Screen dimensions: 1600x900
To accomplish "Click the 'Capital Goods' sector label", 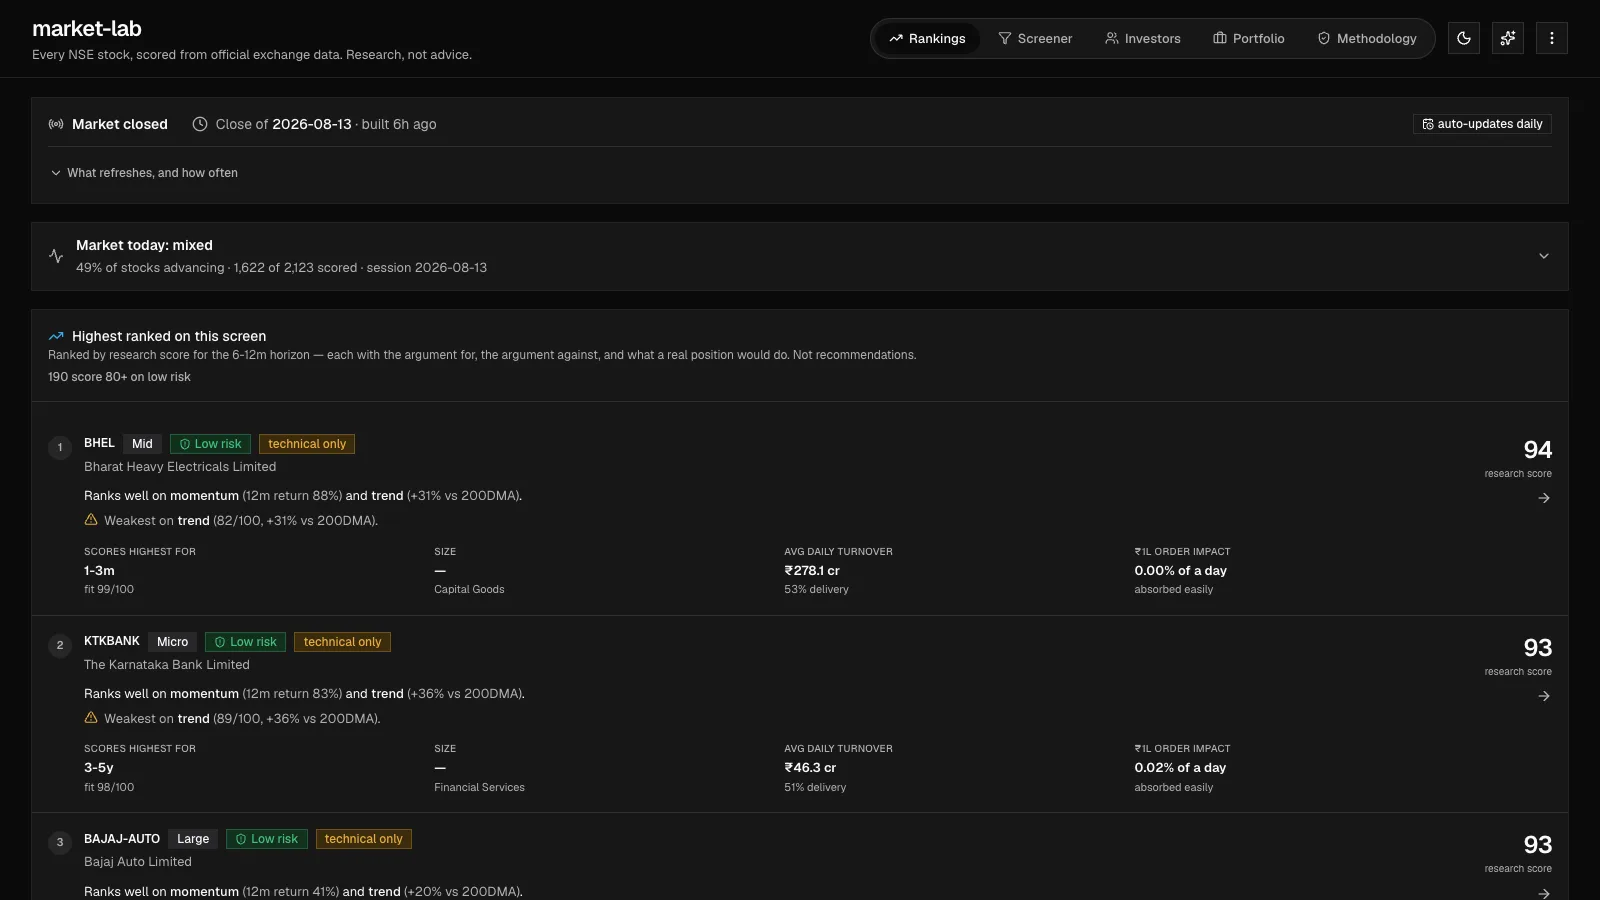I will (469, 590).
